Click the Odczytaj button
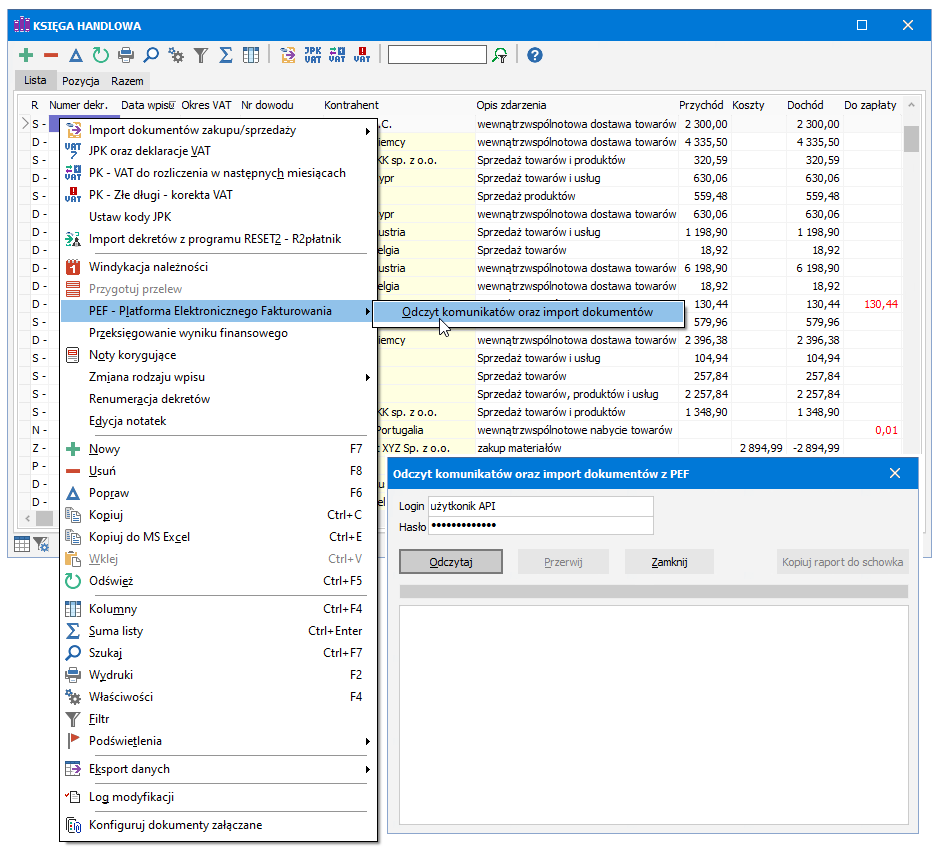Image resolution: width=939 pixels, height=849 pixels. tap(451, 562)
